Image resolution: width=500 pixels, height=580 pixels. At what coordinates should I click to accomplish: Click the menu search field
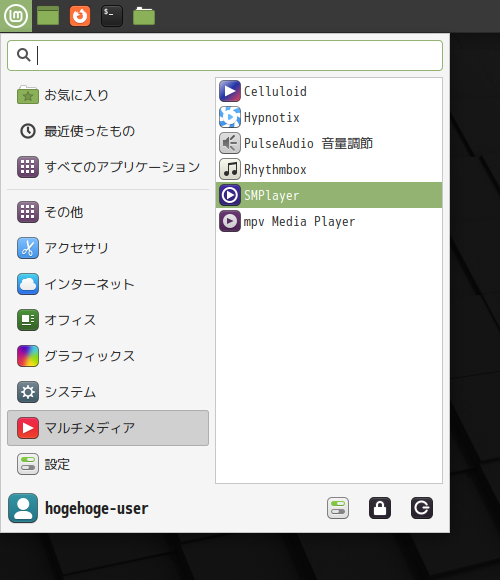coord(225,55)
